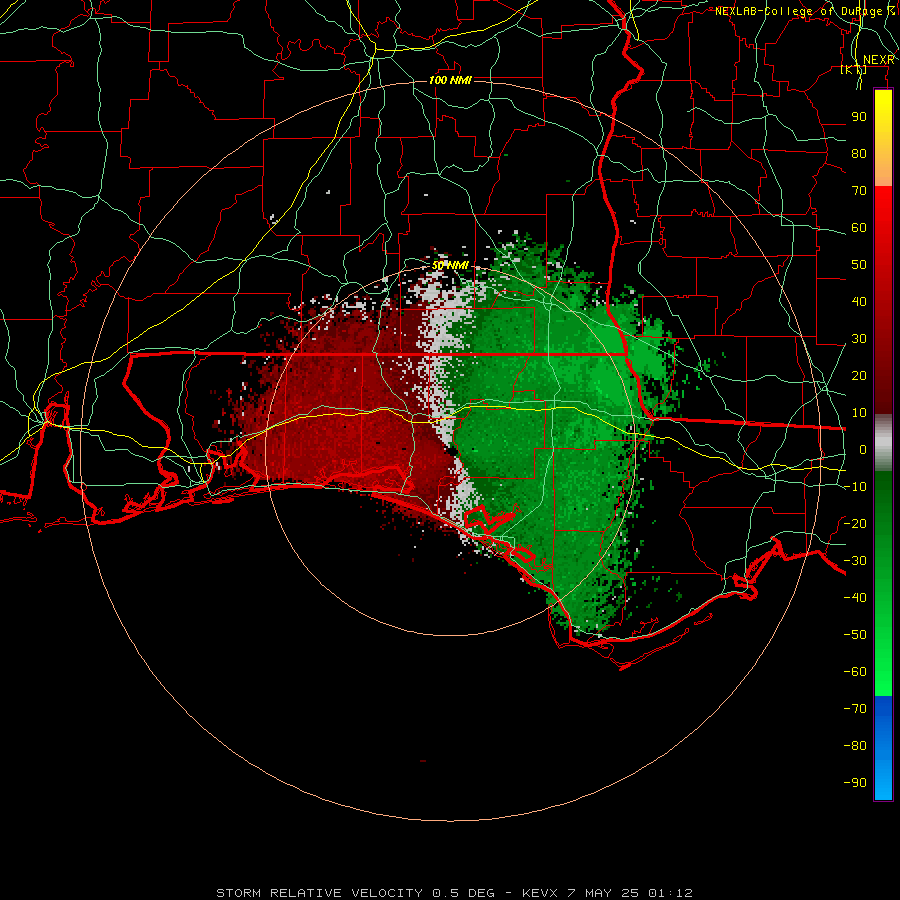This screenshot has width=900, height=900.
Task: Select the -40 value on the velocity scale
Action: coord(855,598)
